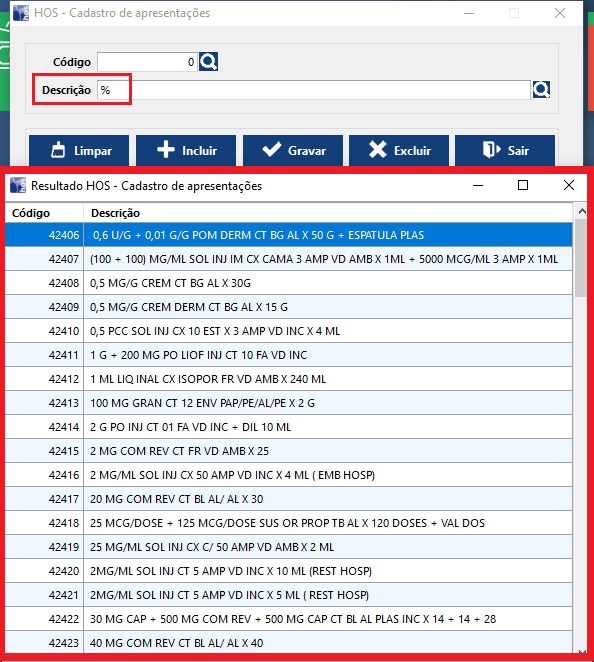
Task: Select row 42422 30 MG CAP entry
Action: tap(289, 619)
